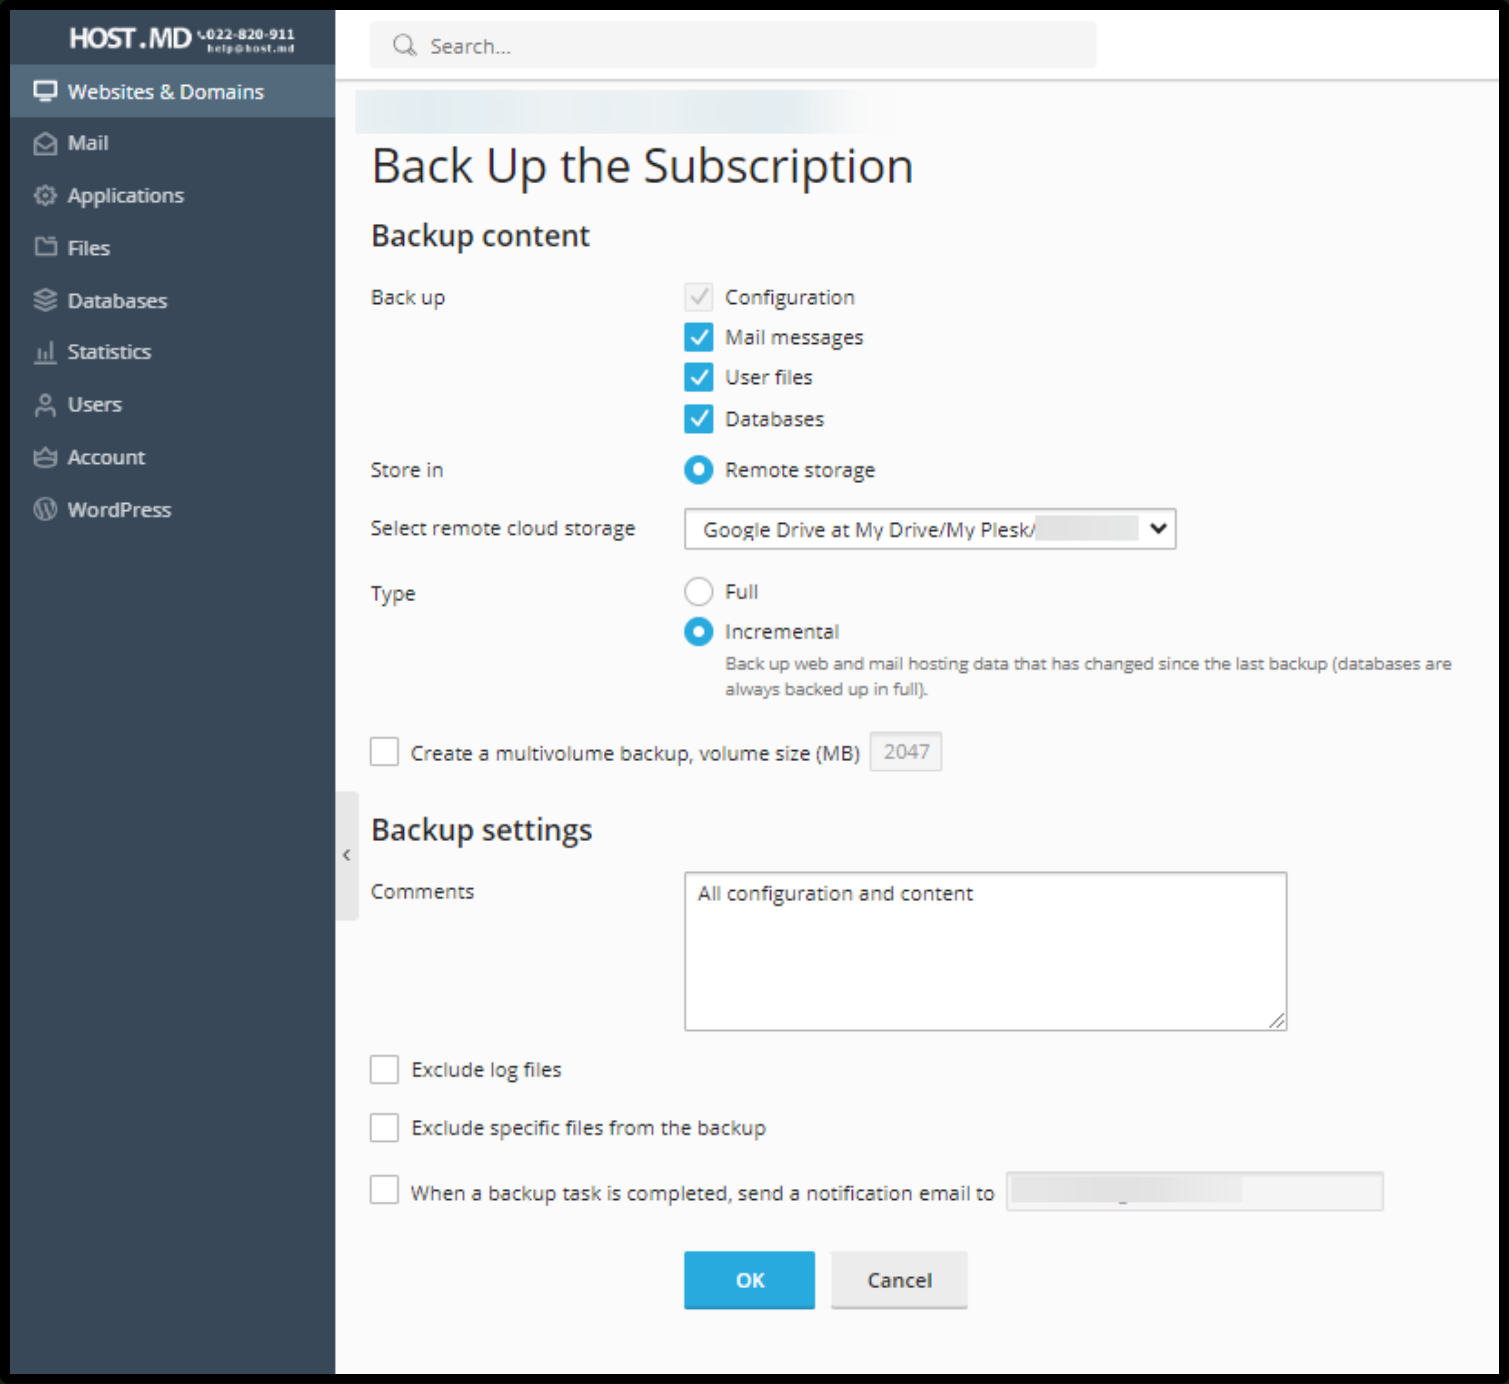Screen dimensions: 1509x1384
Task: Click inside the Comments text area
Action: pyautogui.click(x=985, y=951)
